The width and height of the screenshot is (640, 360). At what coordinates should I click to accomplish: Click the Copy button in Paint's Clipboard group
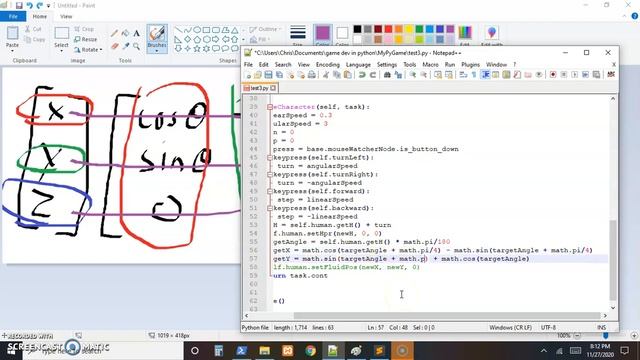tap(35, 40)
